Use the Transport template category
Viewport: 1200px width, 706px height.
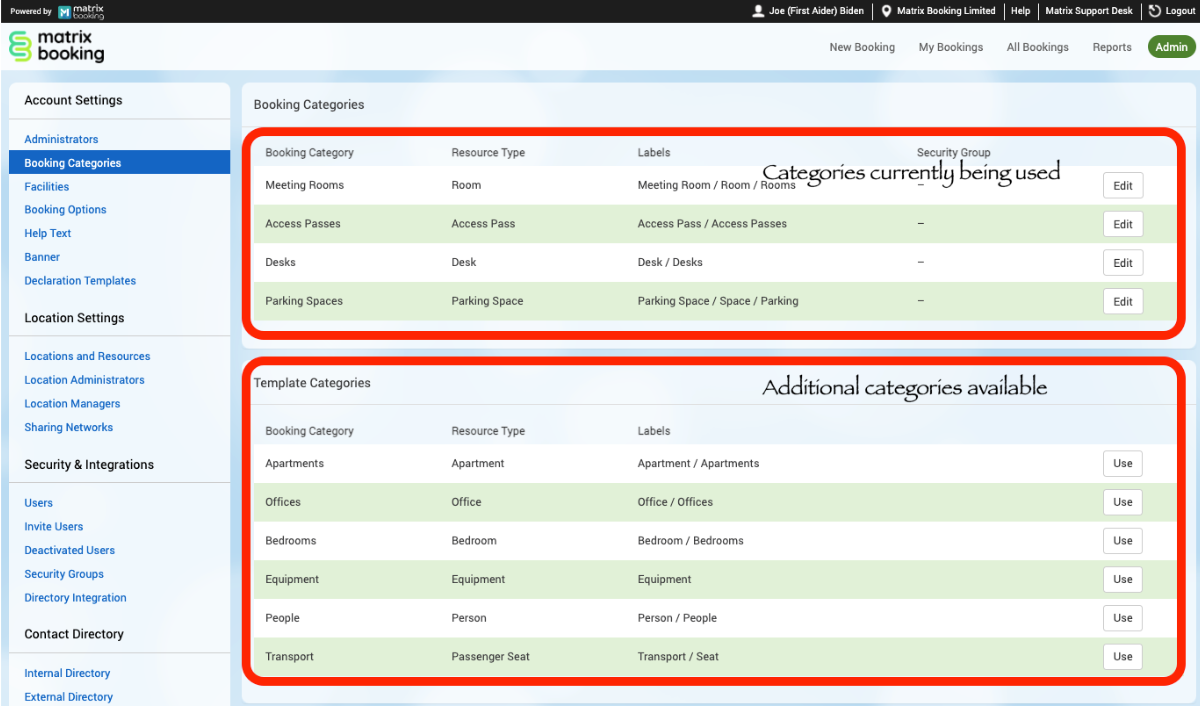pyautogui.click(x=1122, y=657)
